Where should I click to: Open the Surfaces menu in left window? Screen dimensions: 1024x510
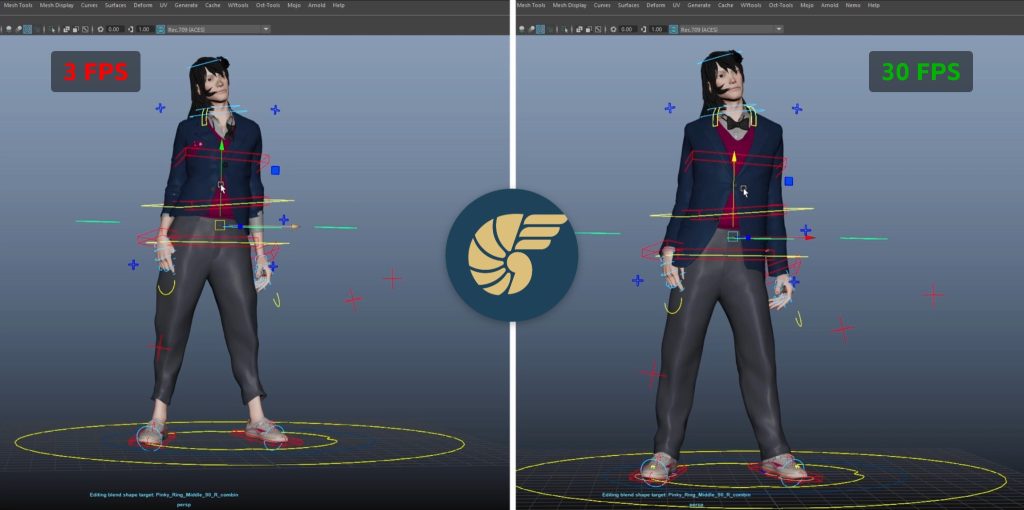coord(116,5)
